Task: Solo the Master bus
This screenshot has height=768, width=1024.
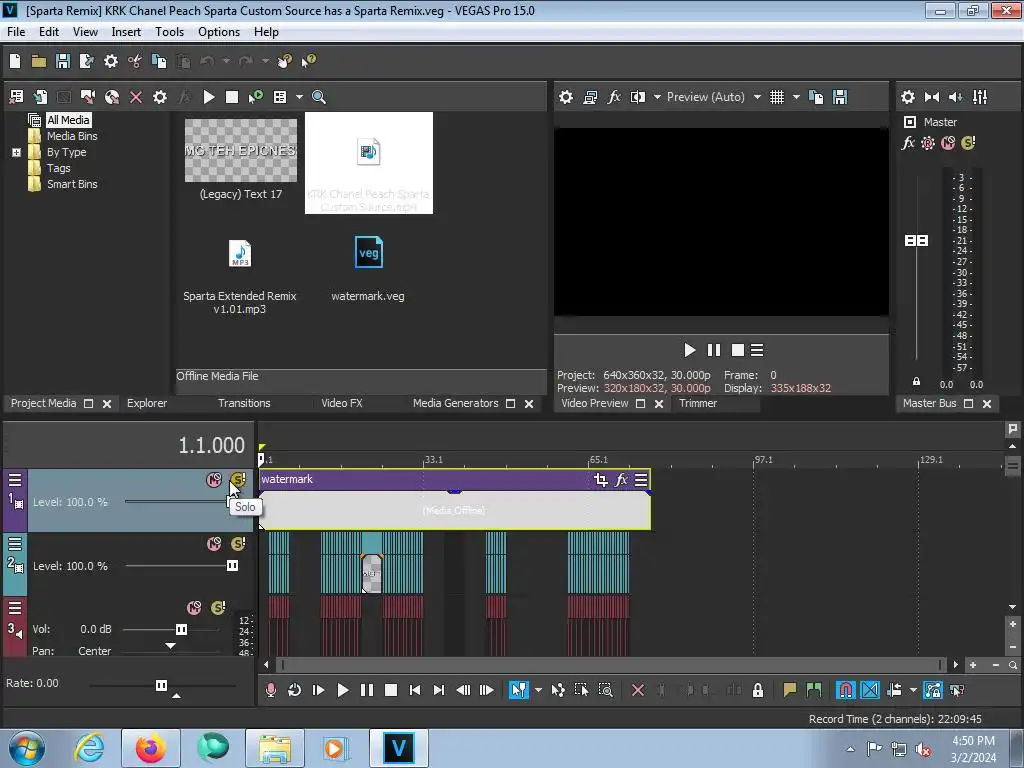Action: tap(968, 143)
